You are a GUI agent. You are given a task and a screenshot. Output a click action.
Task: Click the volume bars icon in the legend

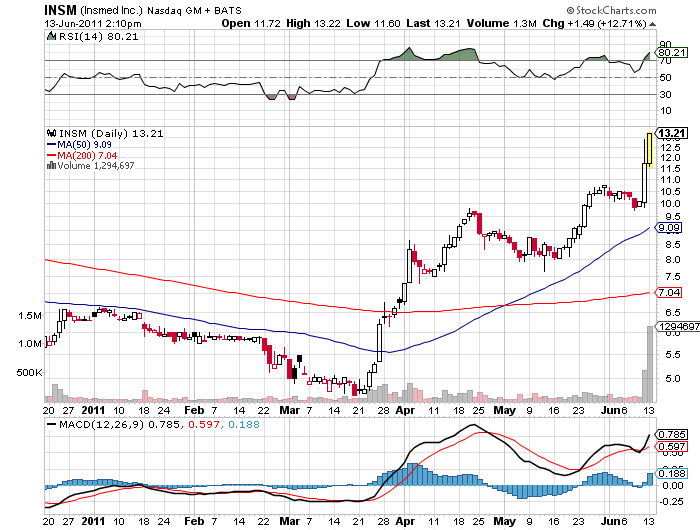(x=51, y=166)
